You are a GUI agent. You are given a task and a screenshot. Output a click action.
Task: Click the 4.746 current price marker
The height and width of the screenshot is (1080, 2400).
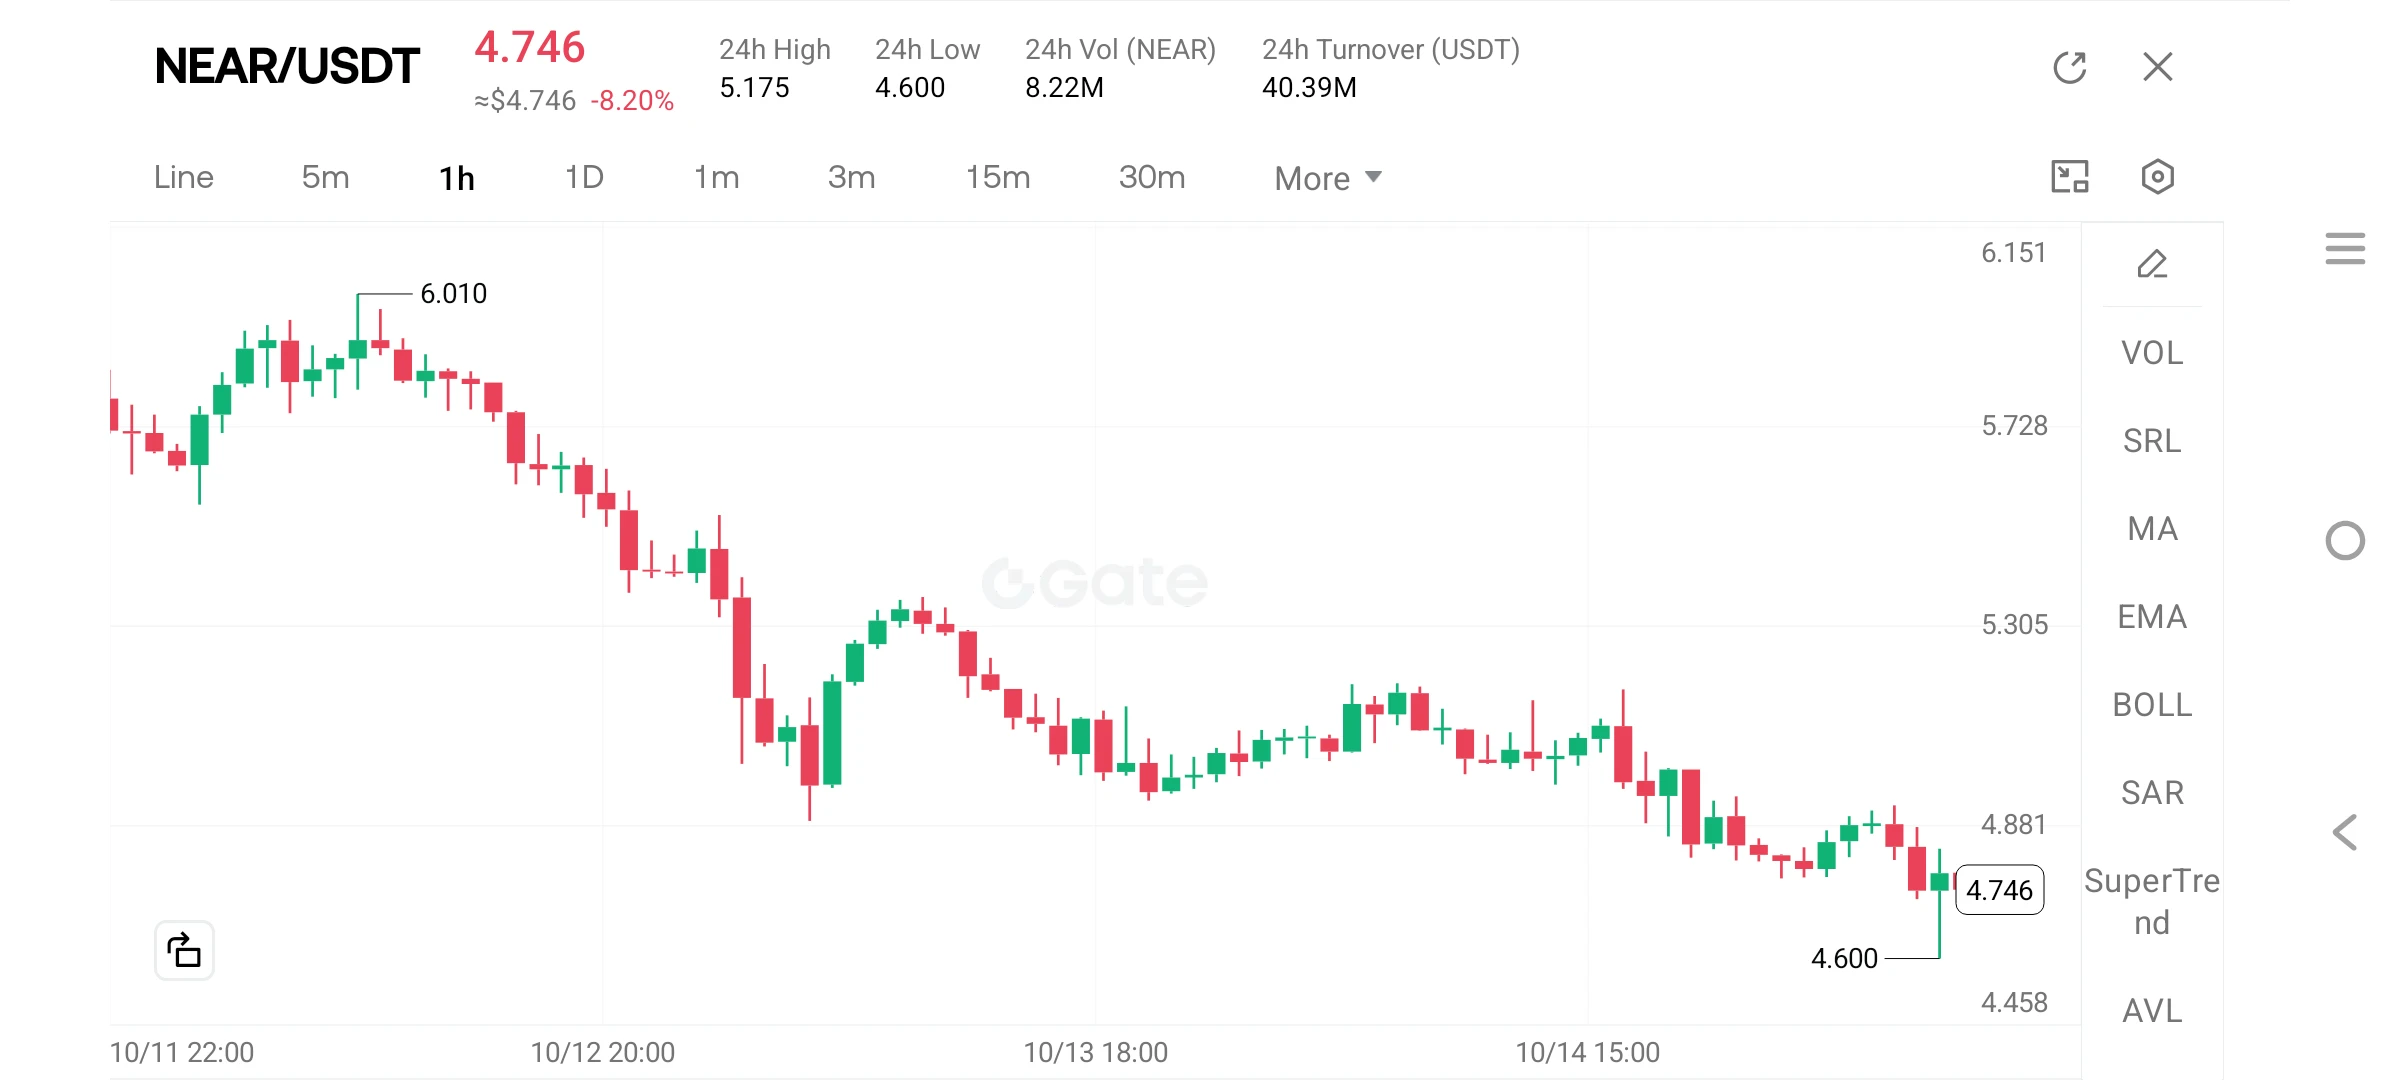pyautogui.click(x=1999, y=890)
